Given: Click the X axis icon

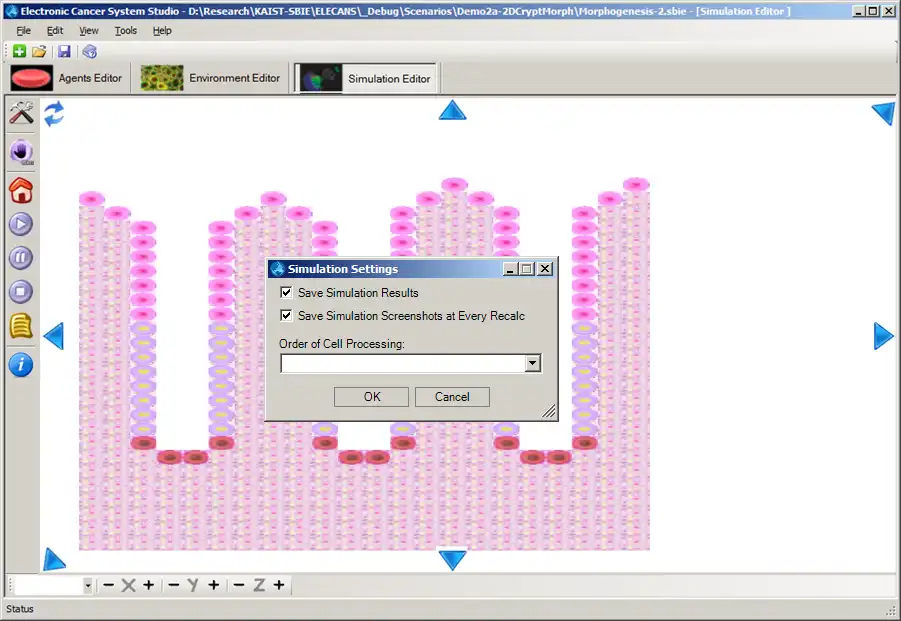Looking at the screenshot, I should point(129,585).
